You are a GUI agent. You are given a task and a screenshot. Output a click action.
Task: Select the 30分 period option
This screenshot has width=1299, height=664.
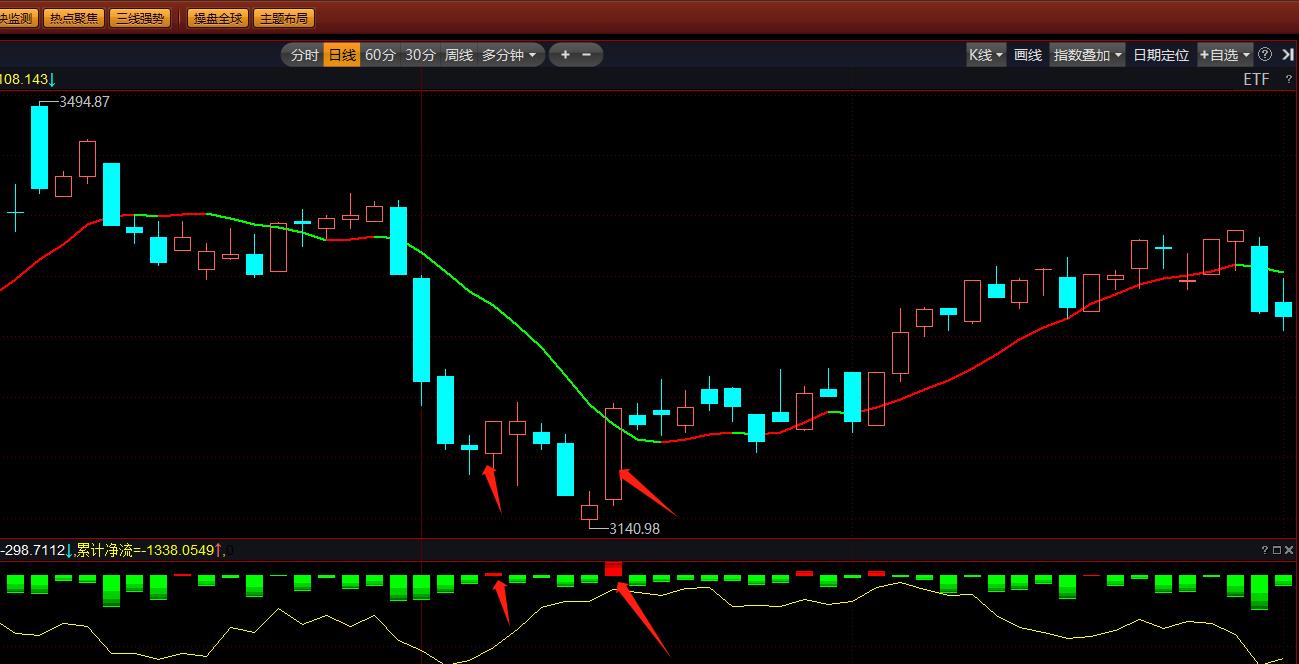click(x=420, y=55)
